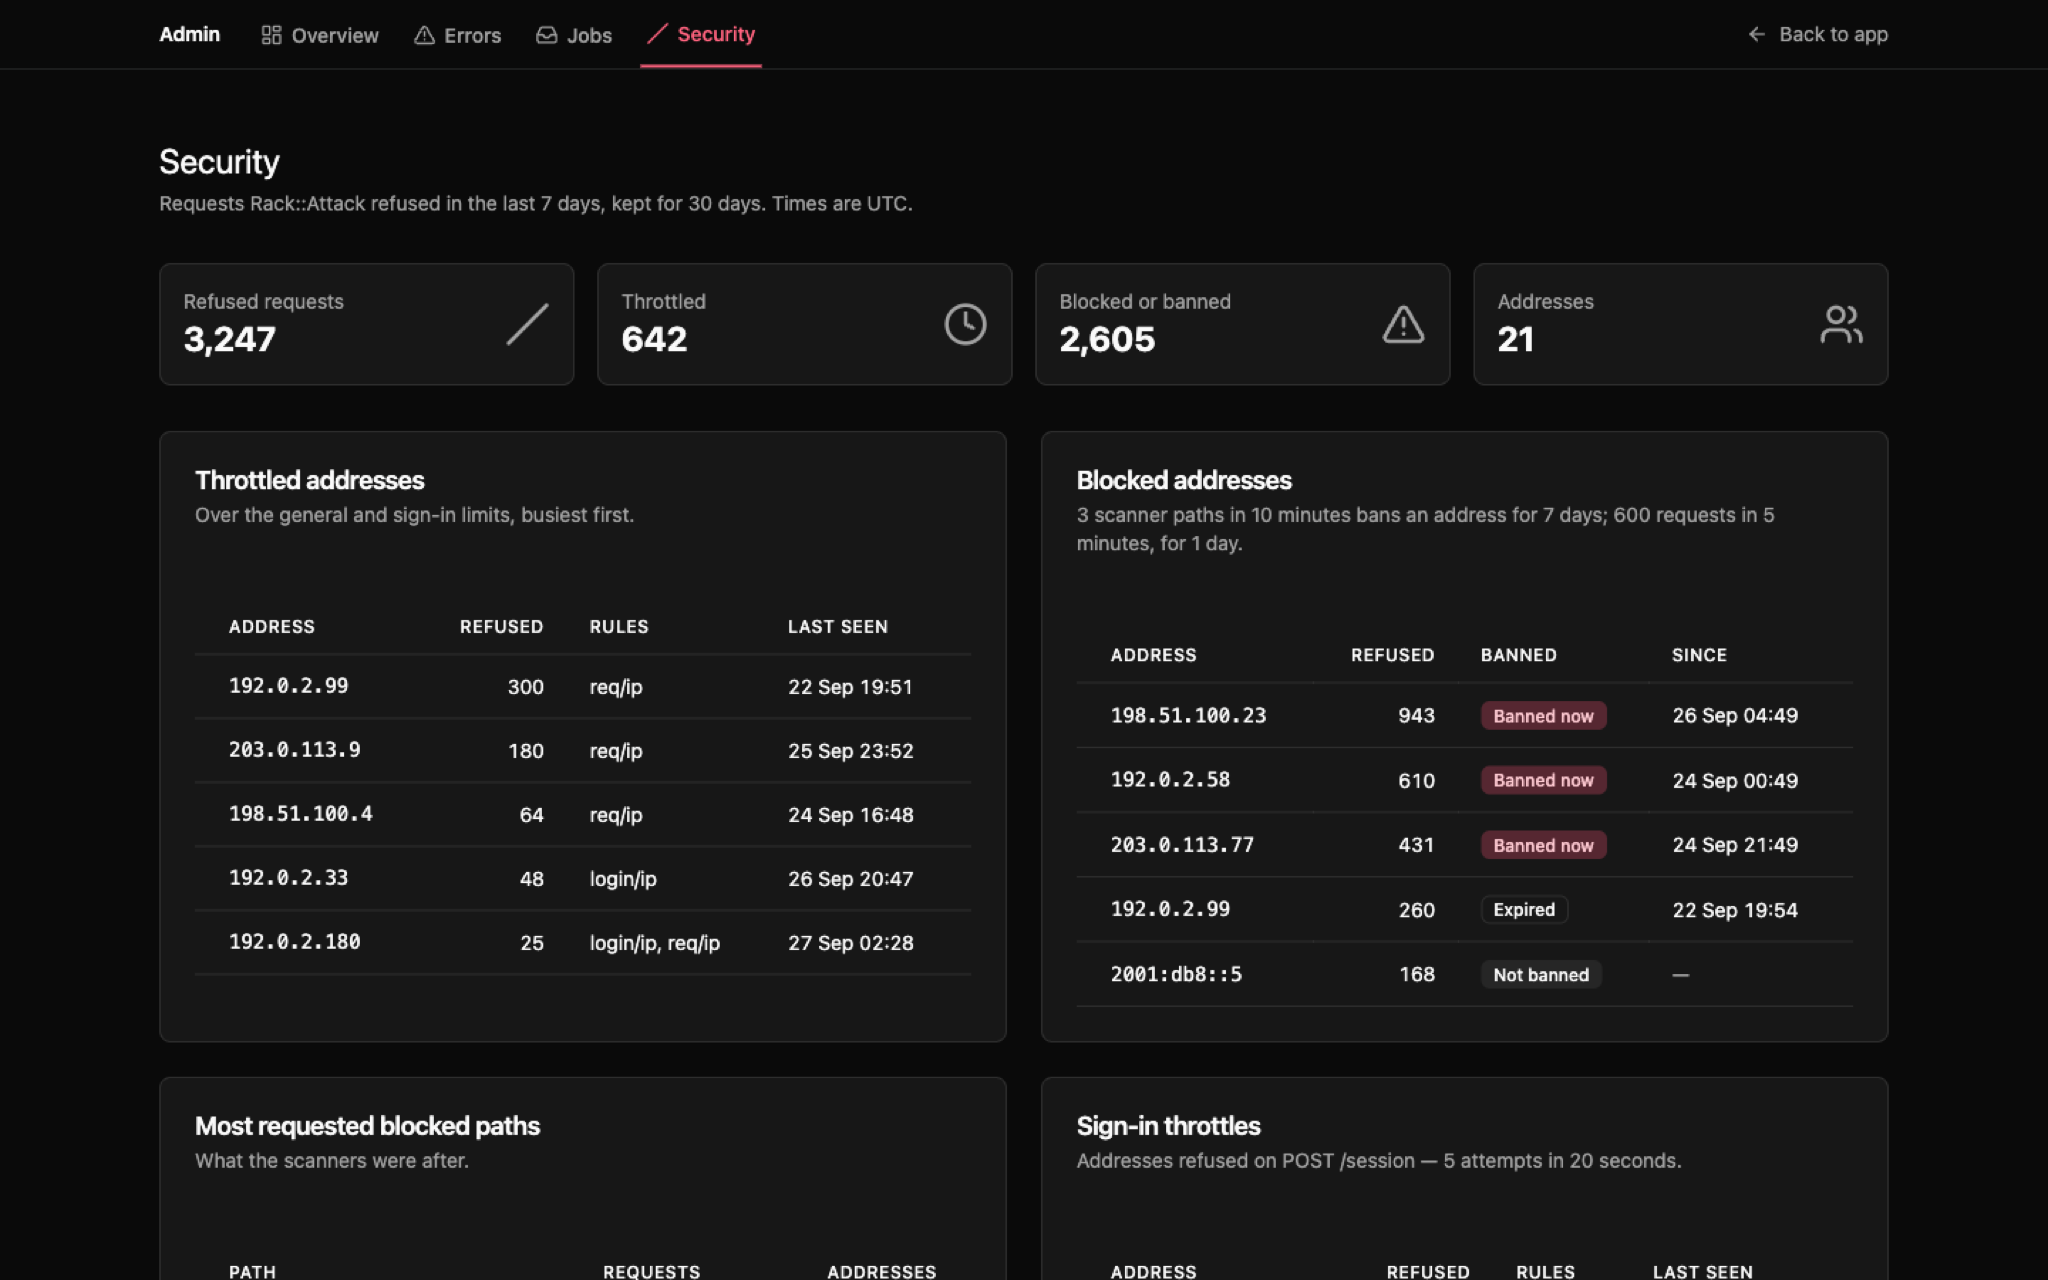The image size is (2048, 1280).
Task: Click the 3,247 refused requests value
Action: 230,340
